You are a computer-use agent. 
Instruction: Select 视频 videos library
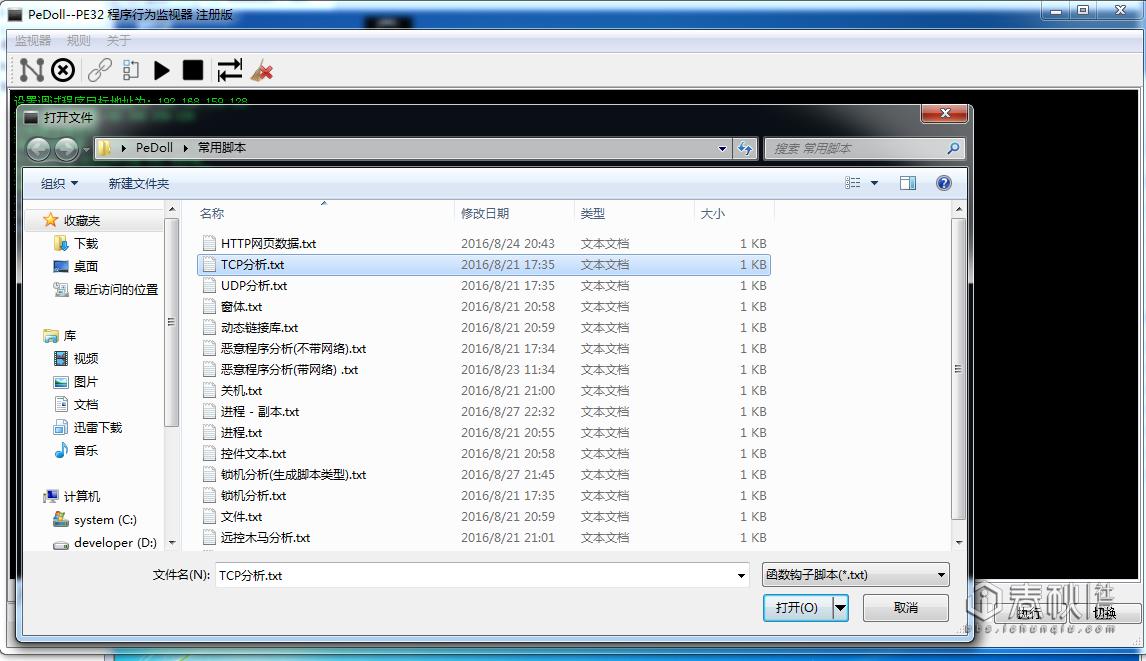86,358
